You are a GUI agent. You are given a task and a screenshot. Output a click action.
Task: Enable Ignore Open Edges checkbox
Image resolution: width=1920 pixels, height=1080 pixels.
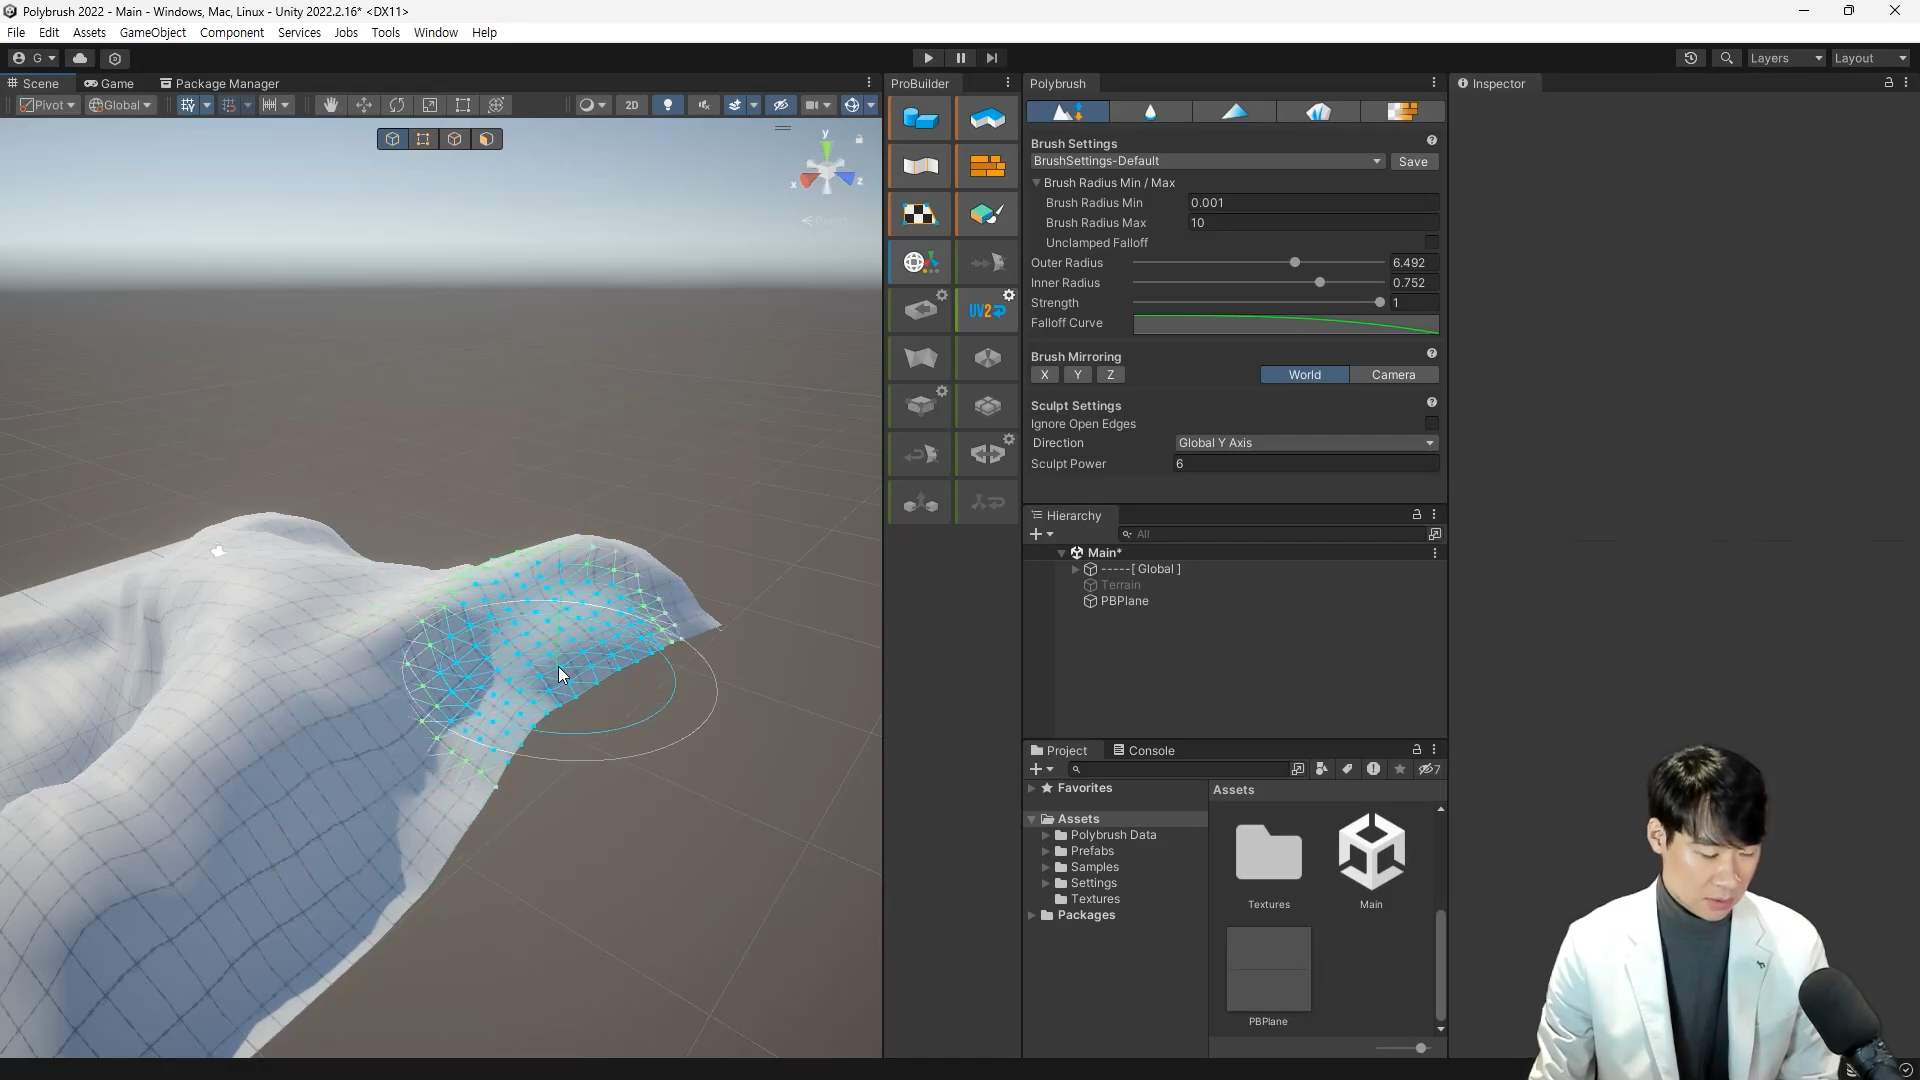(1431, 424)
